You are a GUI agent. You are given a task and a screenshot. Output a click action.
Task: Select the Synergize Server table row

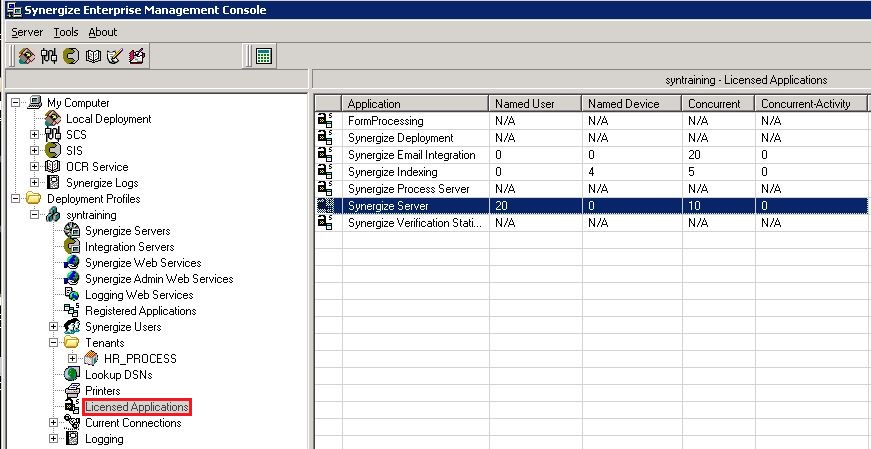pos(590,206)
